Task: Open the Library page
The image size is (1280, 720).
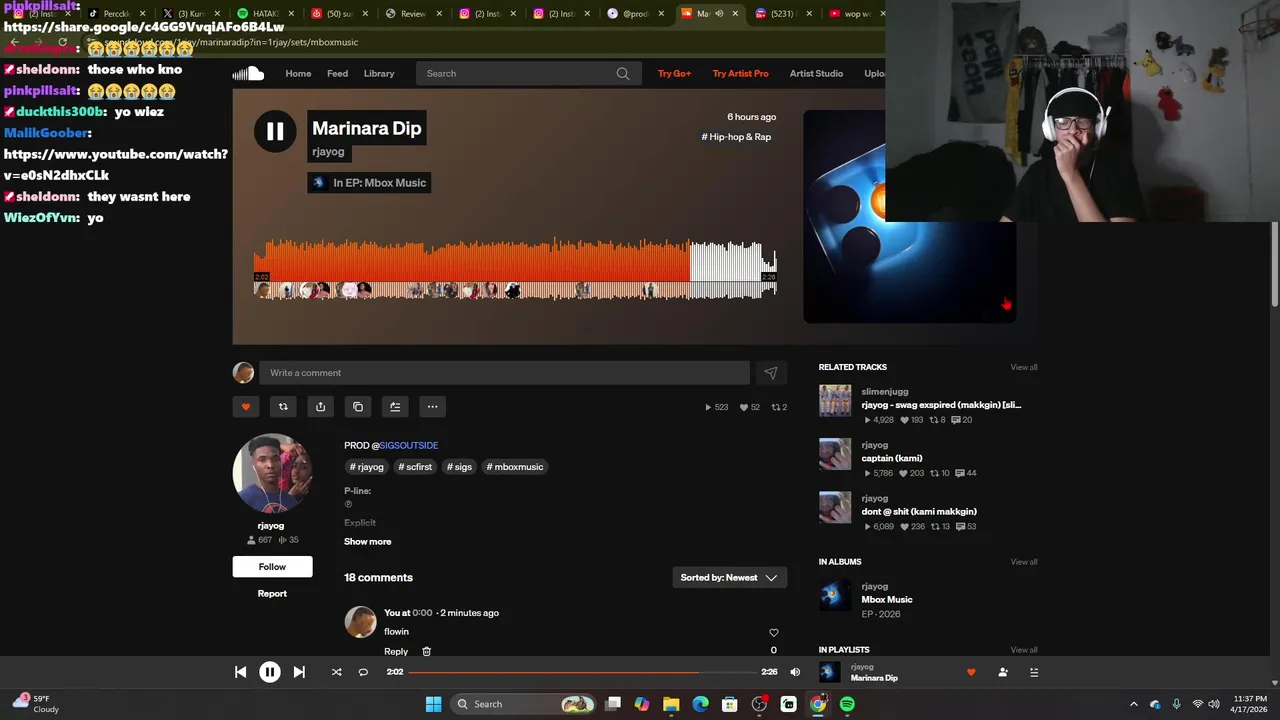Action: click(x=378, y=73)
